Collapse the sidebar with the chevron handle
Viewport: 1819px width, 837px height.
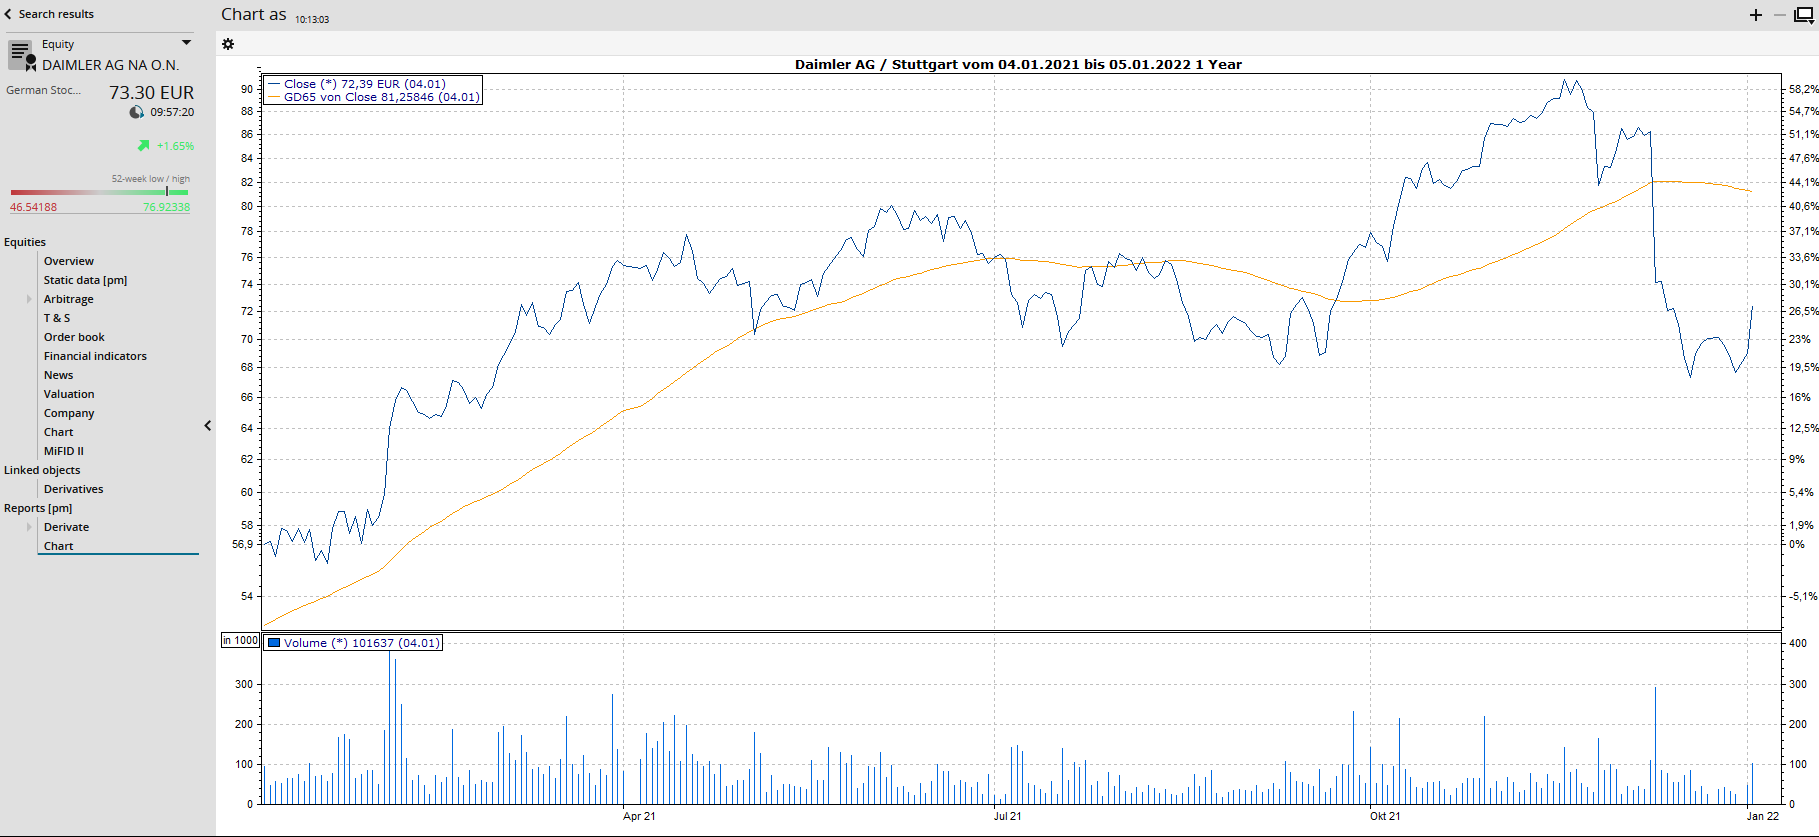[208, 426]
